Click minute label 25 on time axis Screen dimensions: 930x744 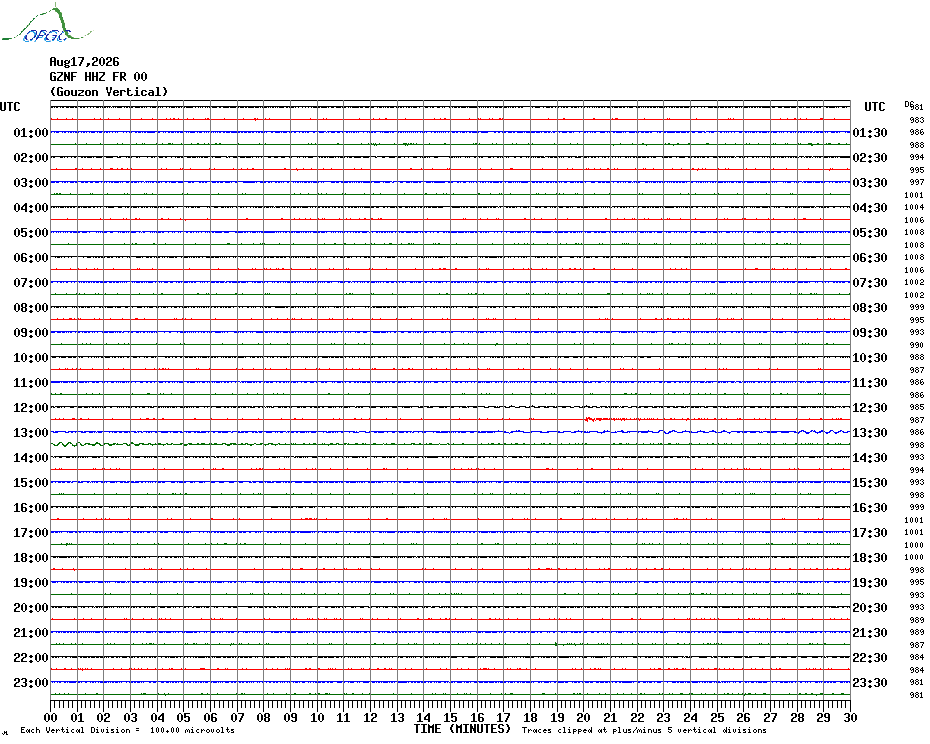pyautogui.click(x=717, y=717)
